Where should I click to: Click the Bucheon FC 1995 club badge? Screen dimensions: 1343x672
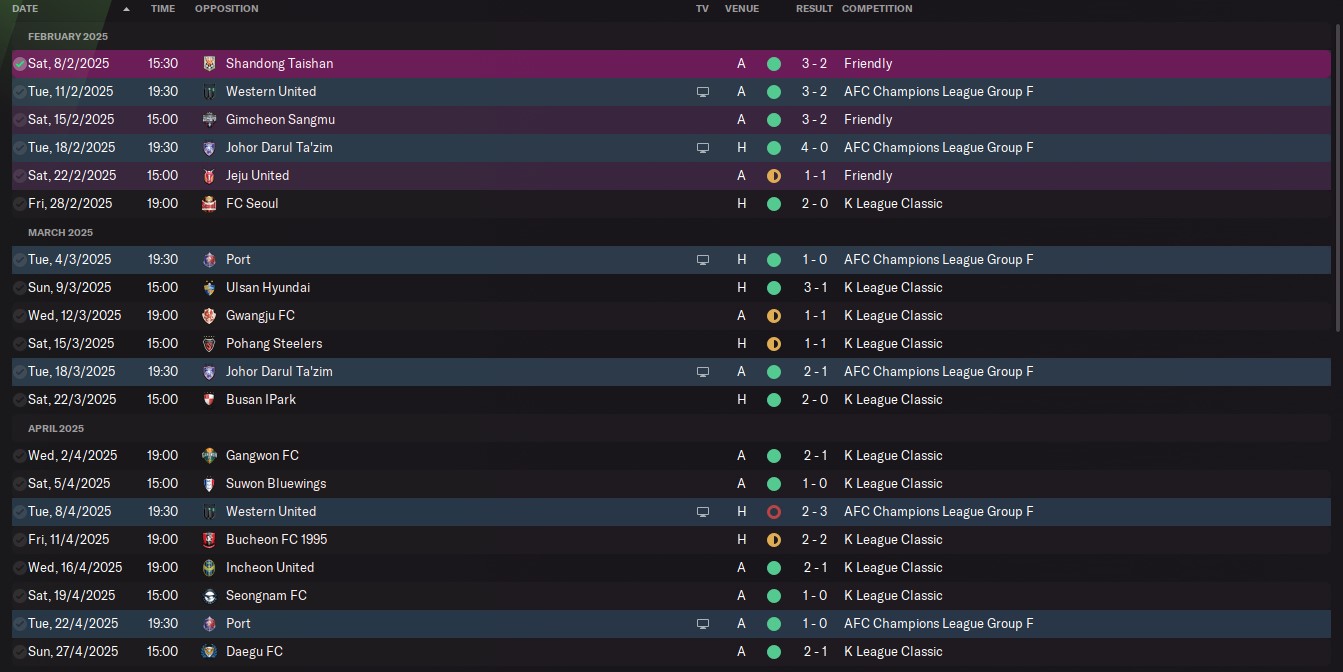coord(209,539)
